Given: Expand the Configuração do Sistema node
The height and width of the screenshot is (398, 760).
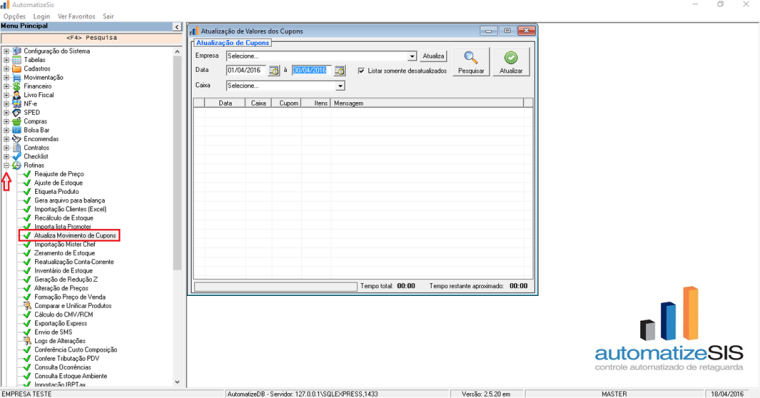Looking at the screenshot, I should point(6,51).
